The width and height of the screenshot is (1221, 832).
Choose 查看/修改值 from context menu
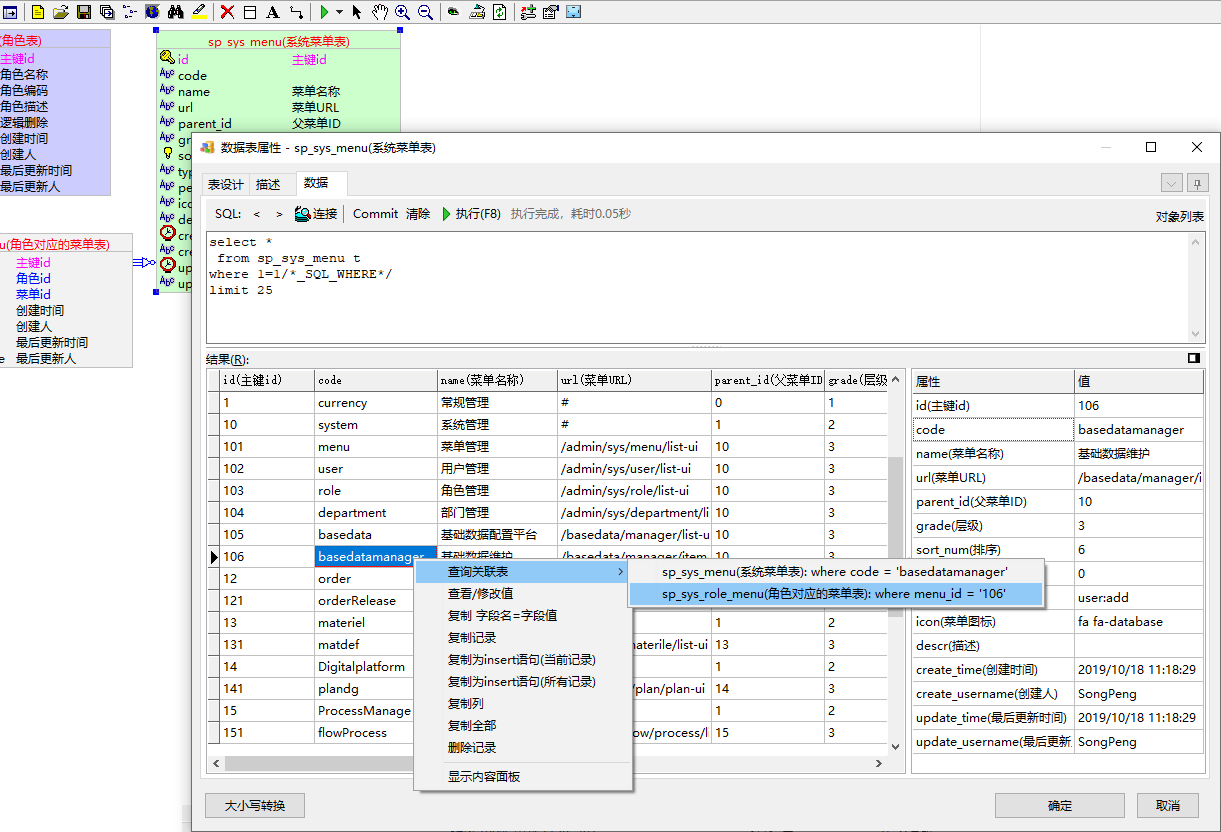[x=523, y=593]
